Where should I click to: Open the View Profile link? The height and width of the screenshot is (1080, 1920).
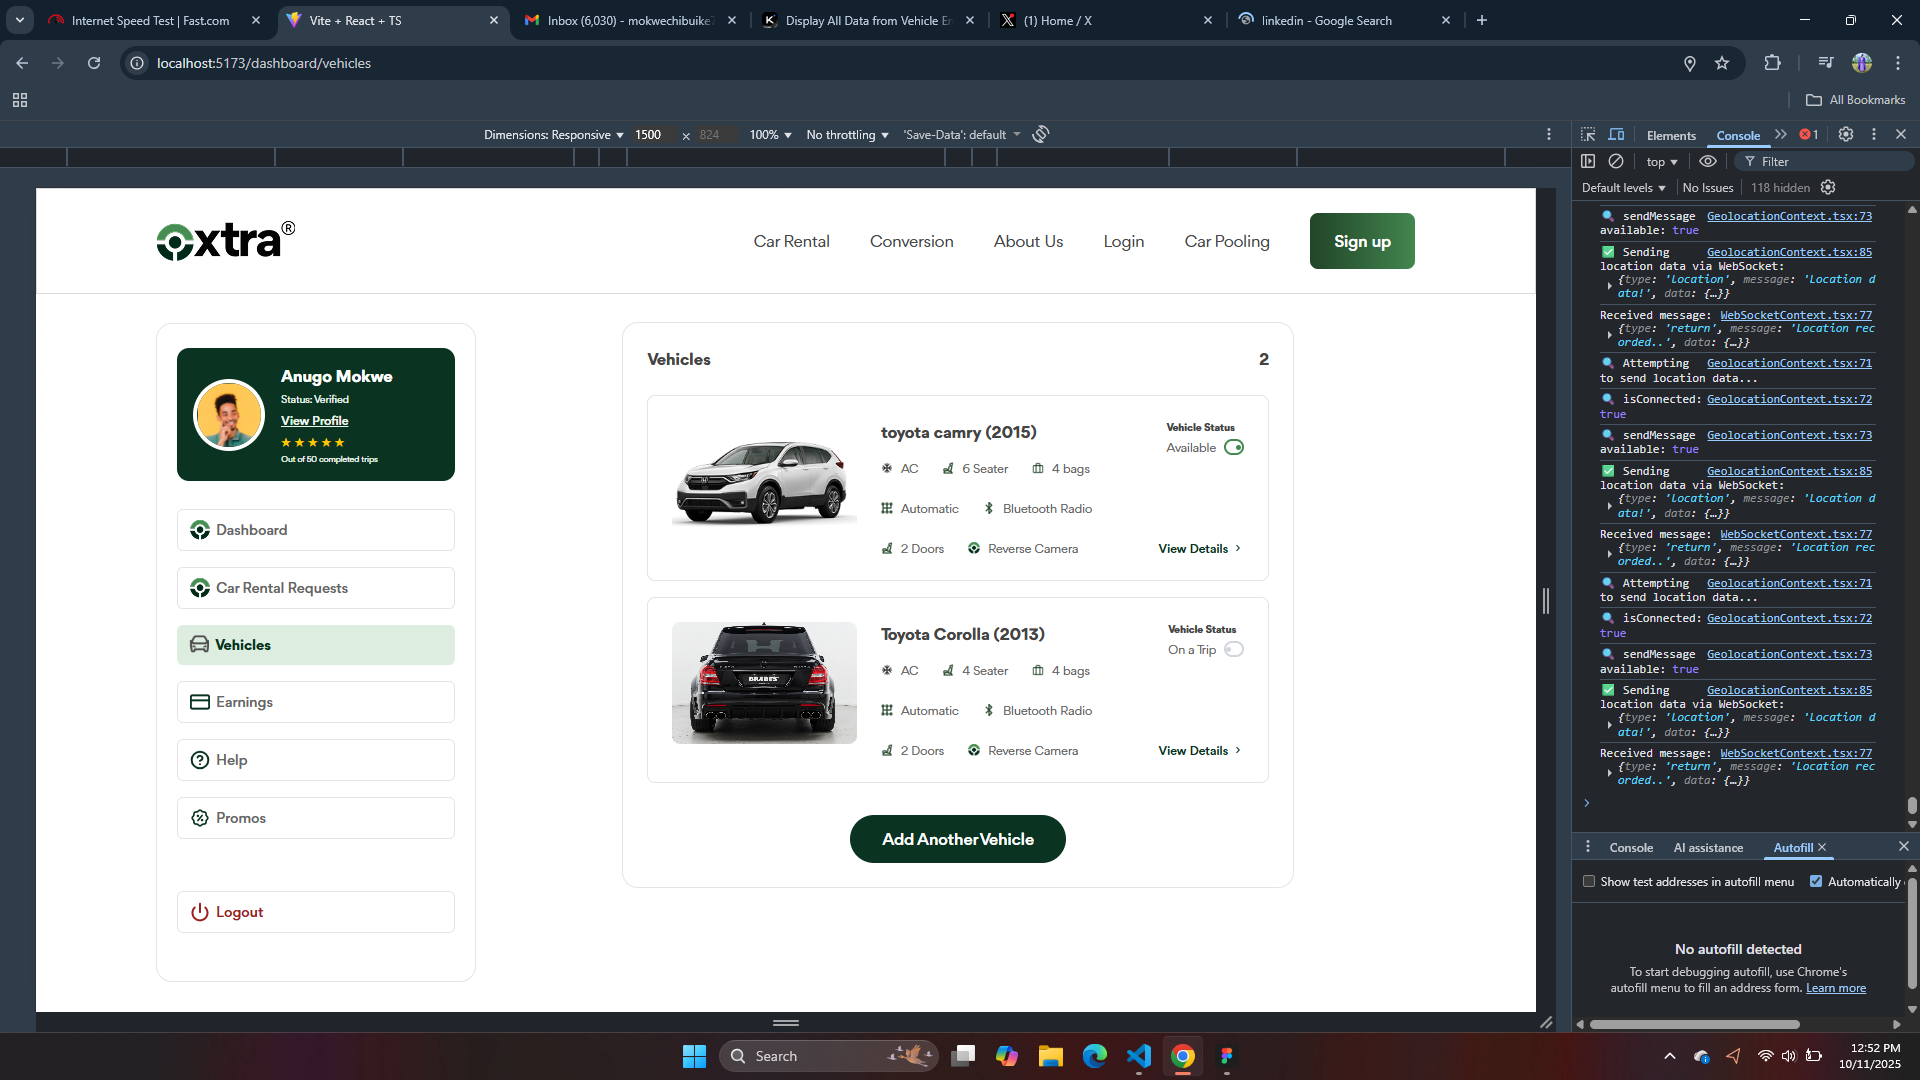(x=314, y=421)
